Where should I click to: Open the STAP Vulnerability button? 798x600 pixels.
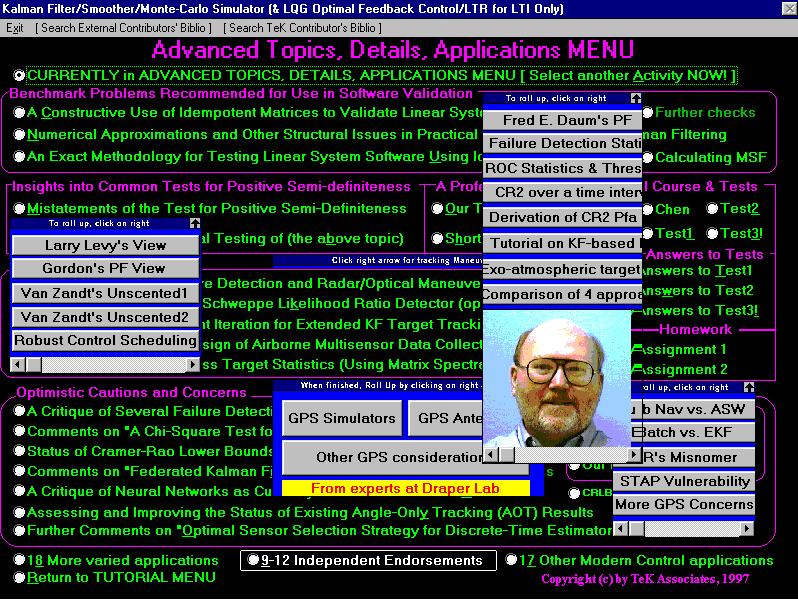[685, 481]
